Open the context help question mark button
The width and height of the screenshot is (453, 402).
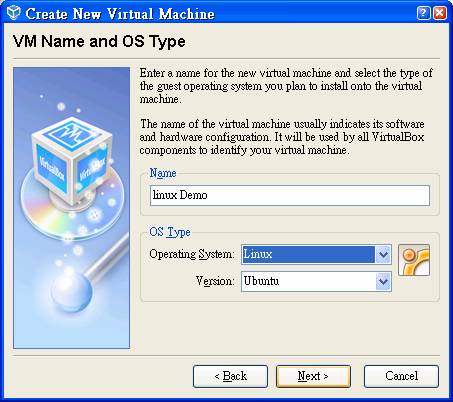[423, 13]
